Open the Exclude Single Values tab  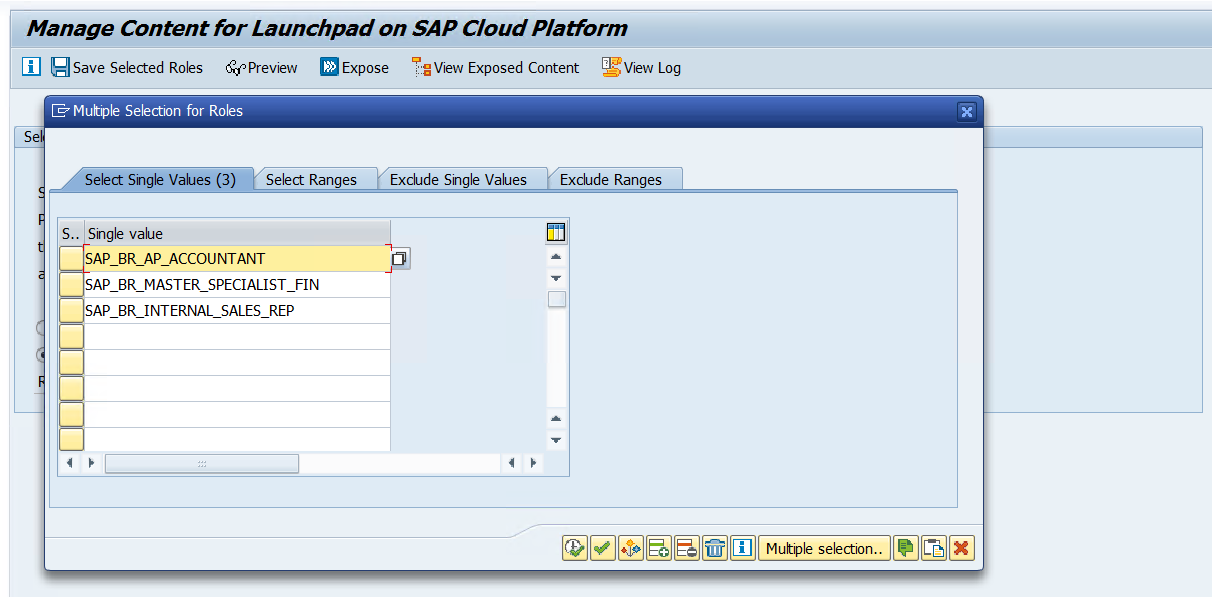click(x=458, y=180)
